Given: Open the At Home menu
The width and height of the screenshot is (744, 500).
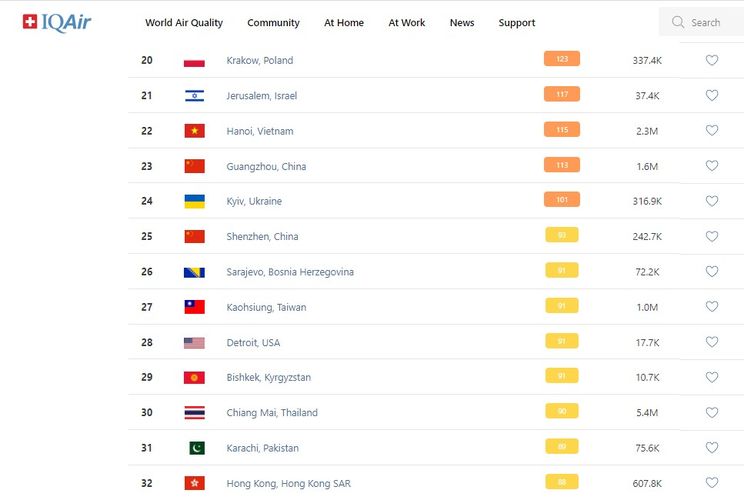Looking at the screenshot, I should (344, 23).
